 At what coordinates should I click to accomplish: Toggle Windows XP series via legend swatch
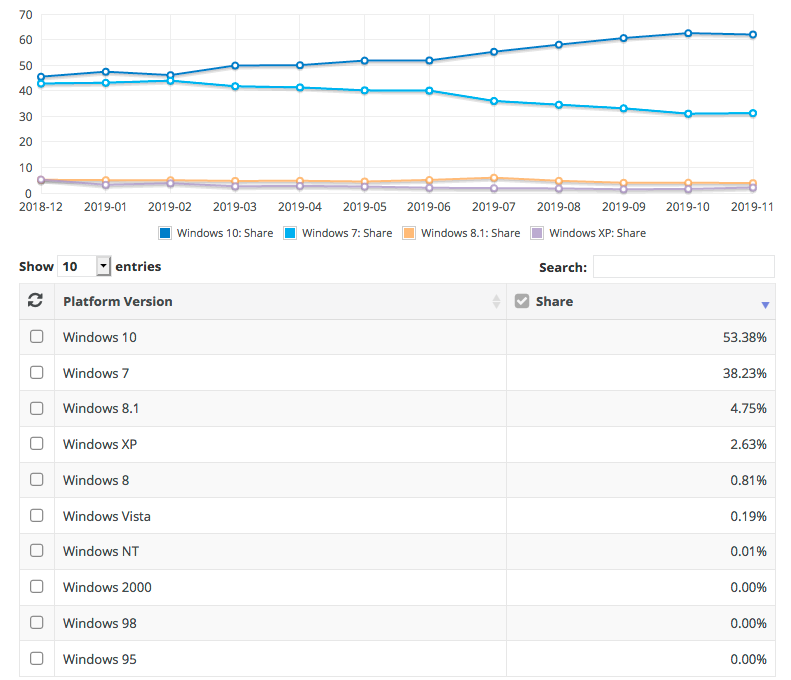pyautogui.click(x=537, y=233)
